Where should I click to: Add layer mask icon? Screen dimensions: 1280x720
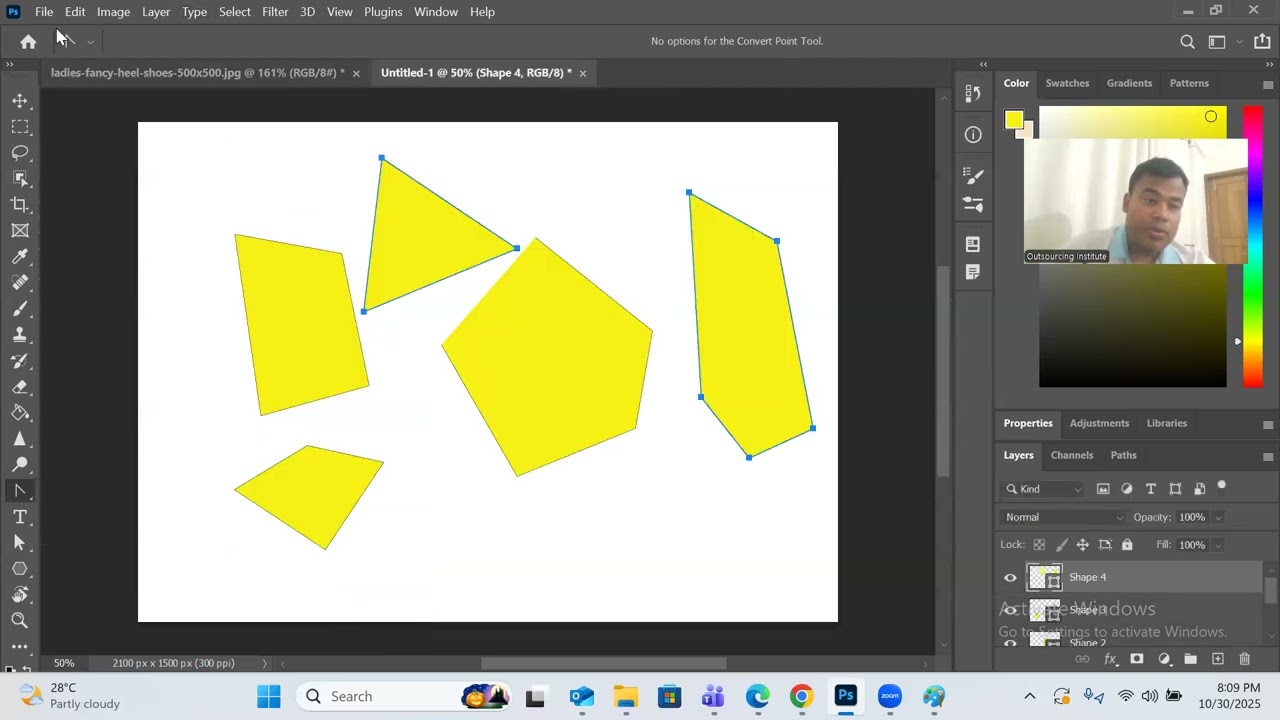pos(1137,659)
